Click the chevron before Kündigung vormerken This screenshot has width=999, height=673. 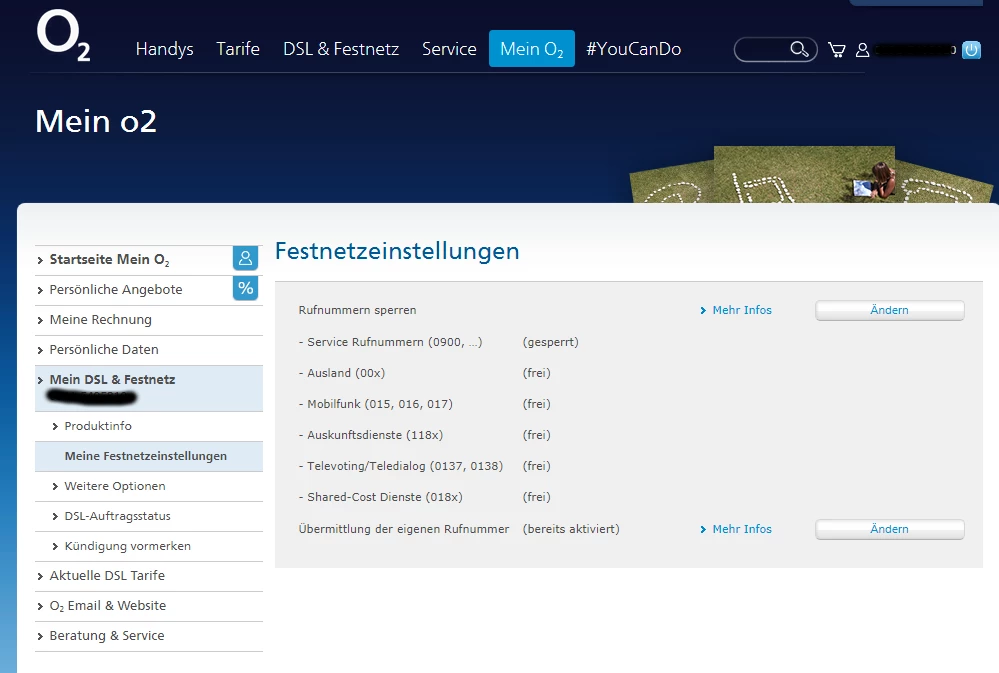point(55,546)
